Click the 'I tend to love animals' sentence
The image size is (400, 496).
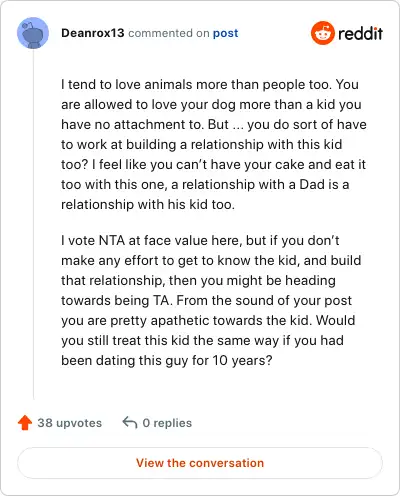[x=196, y=84]
